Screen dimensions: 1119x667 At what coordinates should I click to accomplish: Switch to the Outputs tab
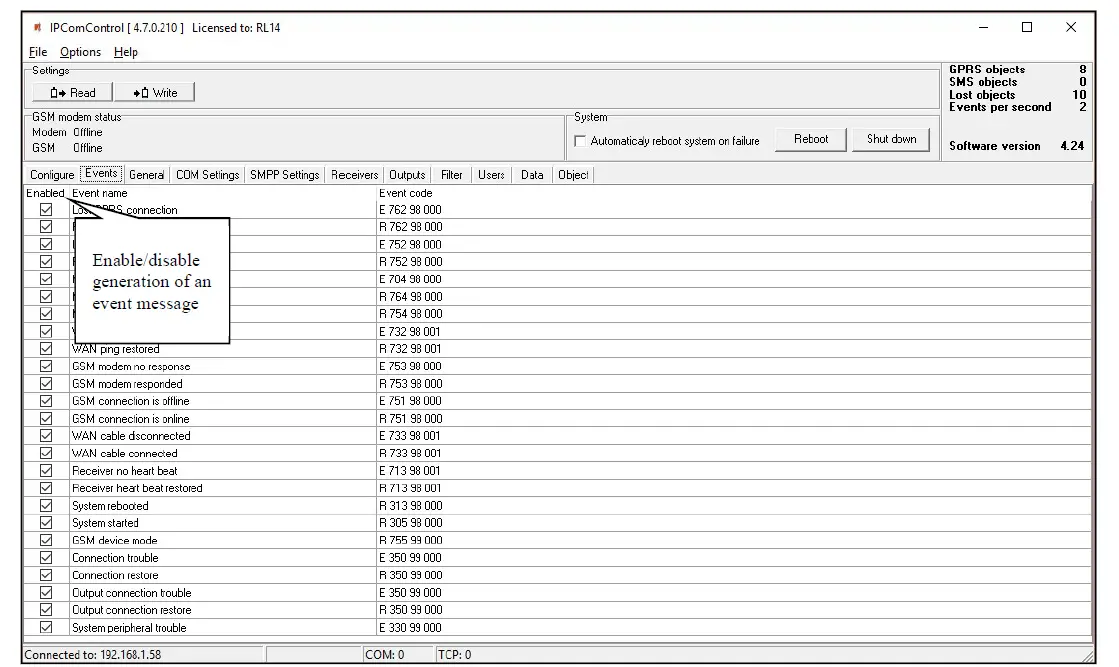407,175
